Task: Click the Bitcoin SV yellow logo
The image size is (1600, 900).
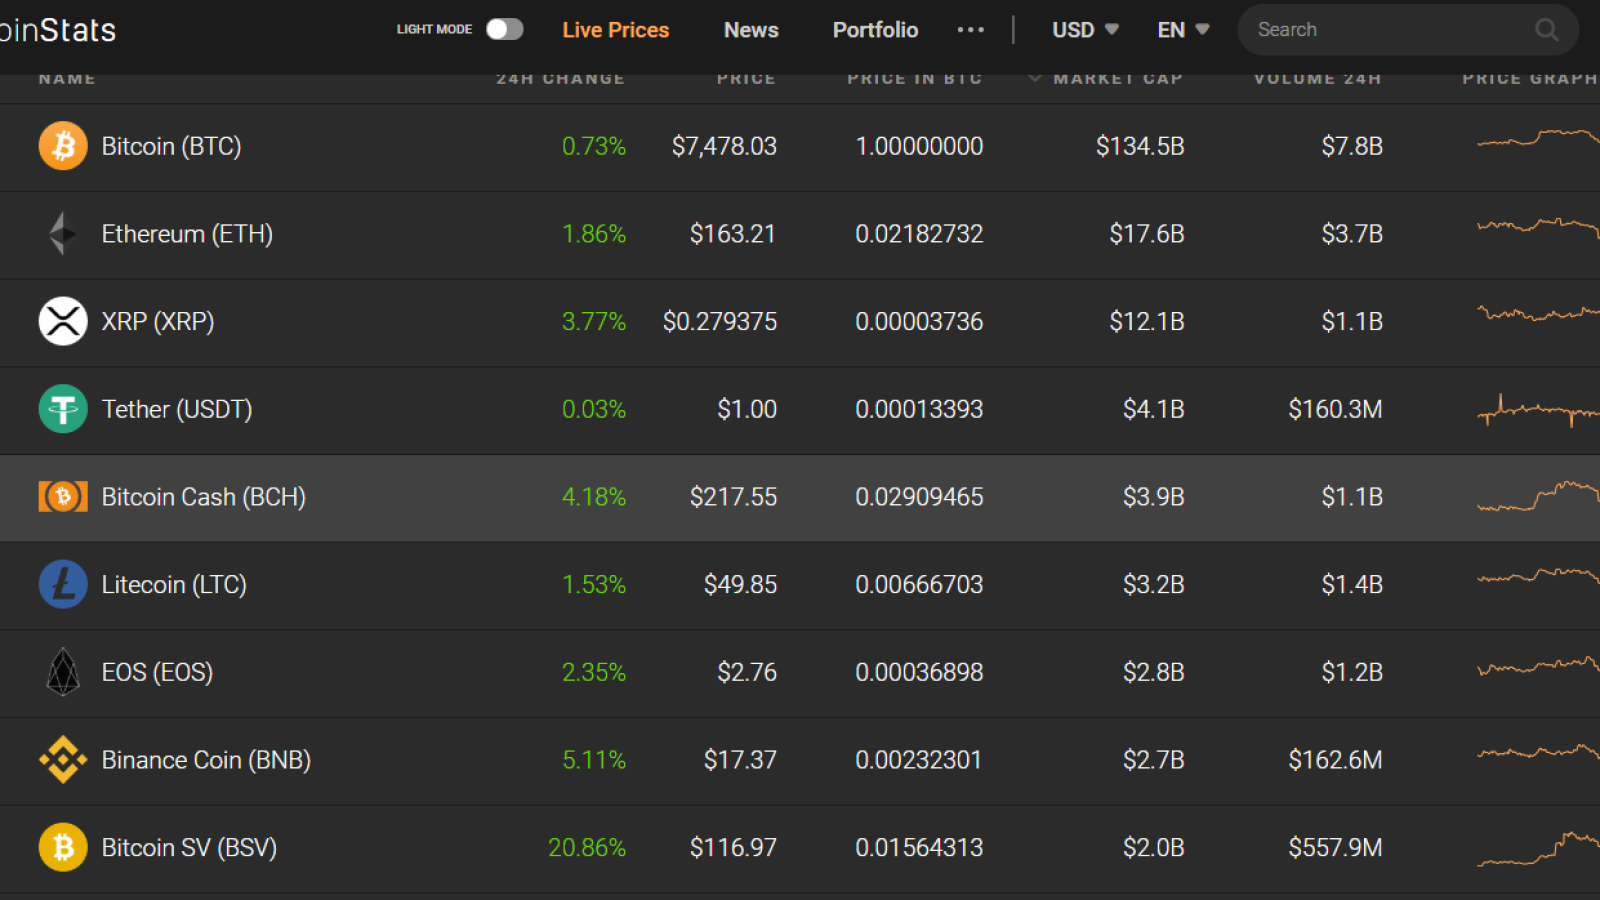Action: [x=63, y=847]
